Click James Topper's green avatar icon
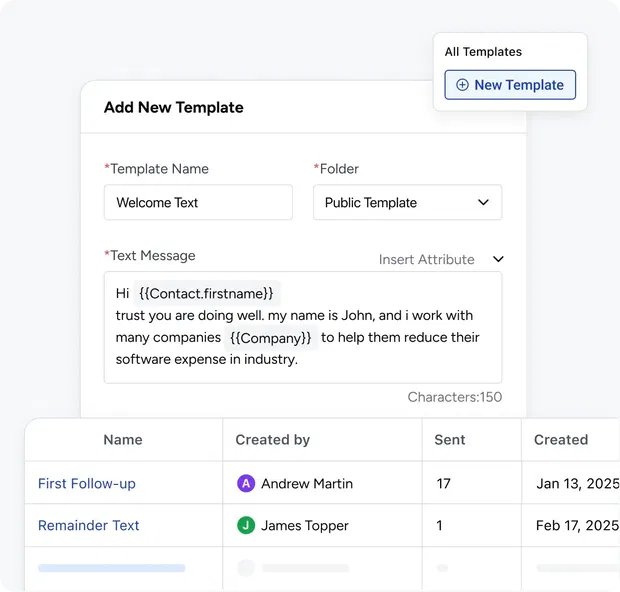The height and width of the screenshot is (592, 620). pos(246,525)
